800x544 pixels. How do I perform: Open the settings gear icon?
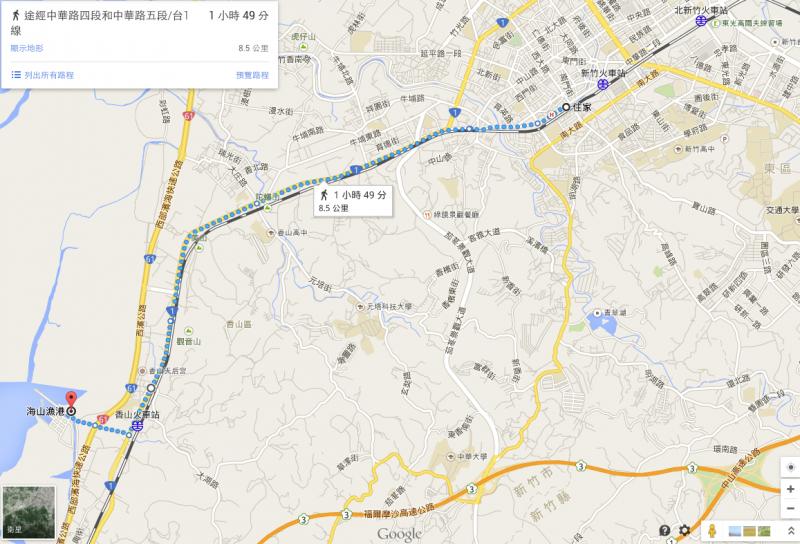(684, 530)
